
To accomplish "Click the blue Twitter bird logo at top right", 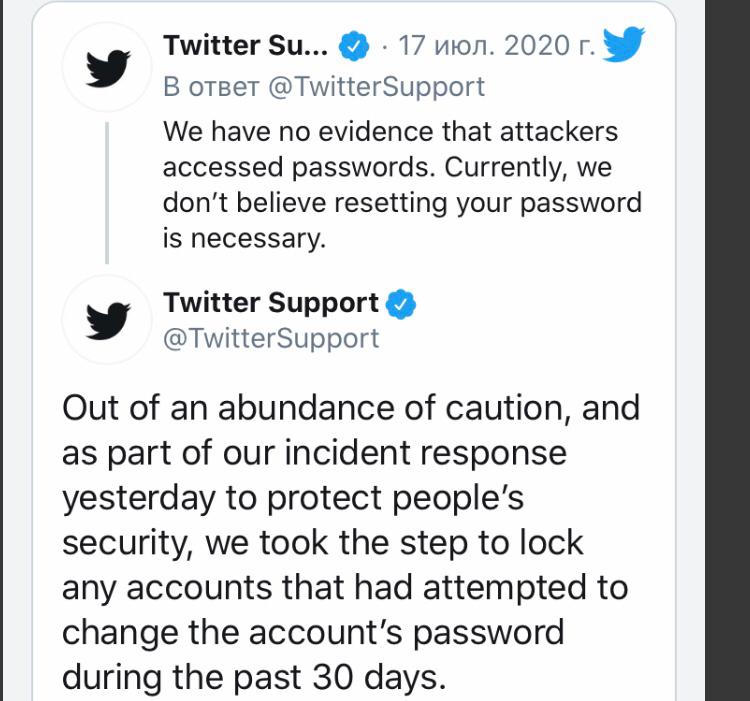I will (x=625, y=45).
